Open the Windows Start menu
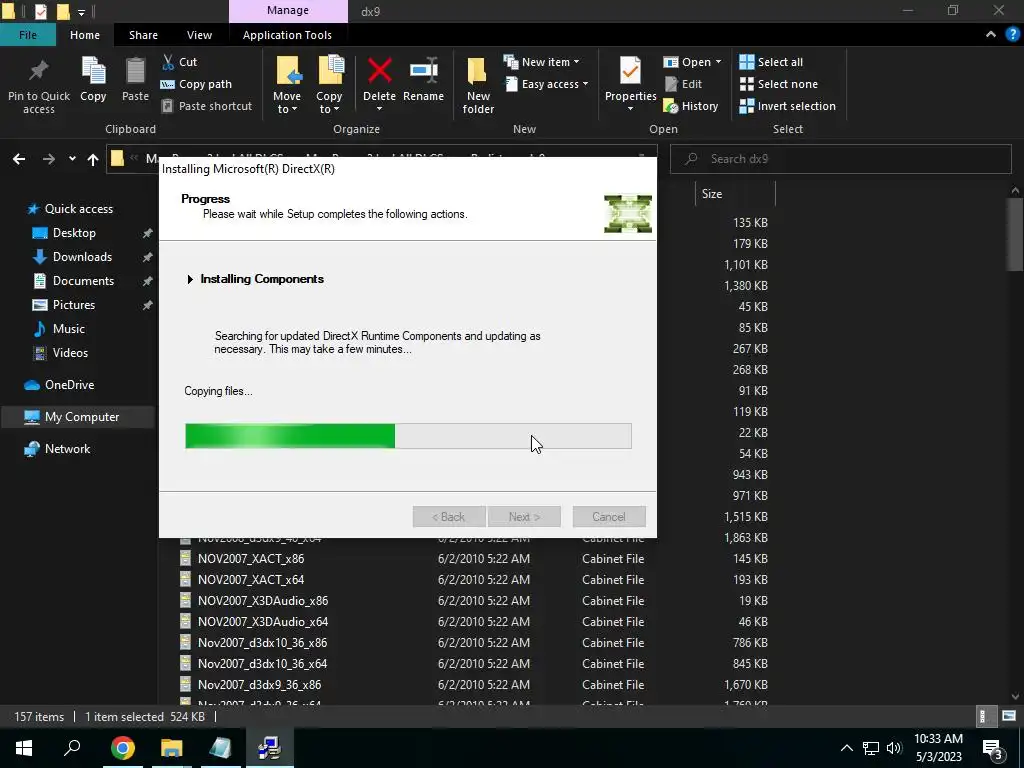The height and width of the screenshot is (768, 1024). click(24, 748)
